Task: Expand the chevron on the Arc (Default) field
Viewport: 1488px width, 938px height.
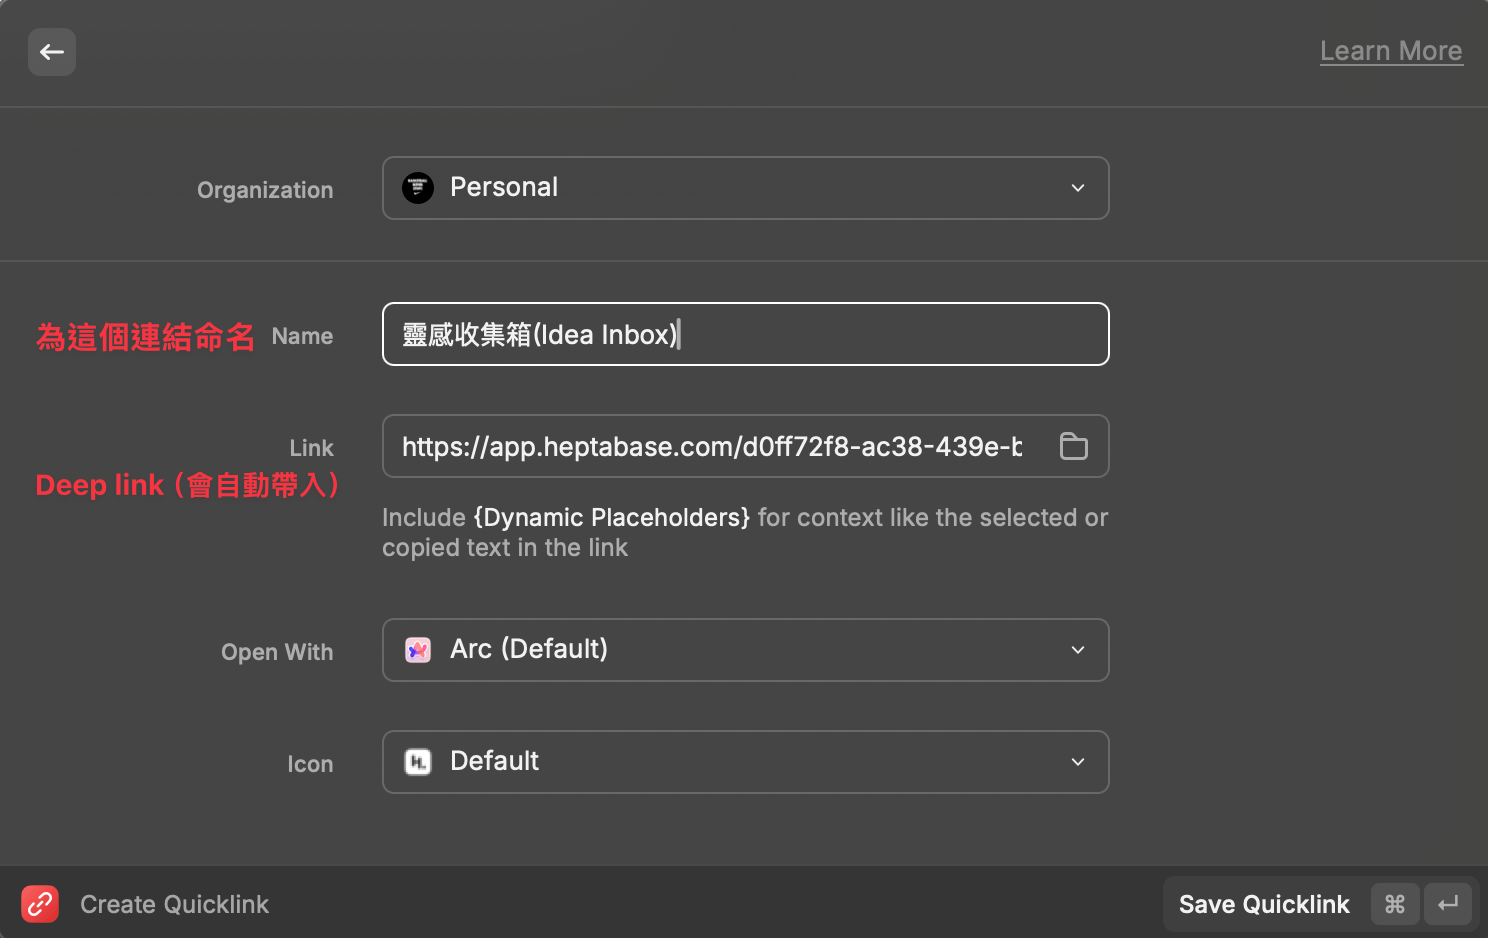Action: 1077,649
